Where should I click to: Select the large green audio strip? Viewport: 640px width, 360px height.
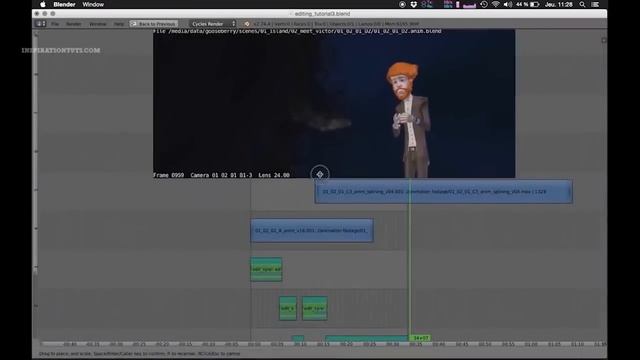pyautogui.click(x=266, y=269)
